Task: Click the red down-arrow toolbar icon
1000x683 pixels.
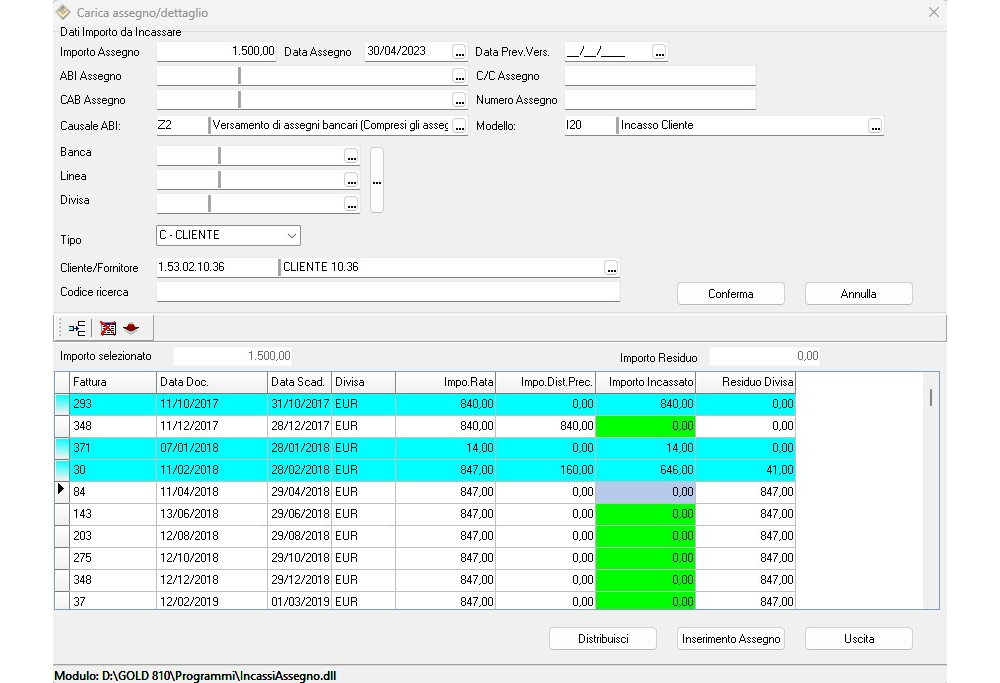Action: point(130,328)
